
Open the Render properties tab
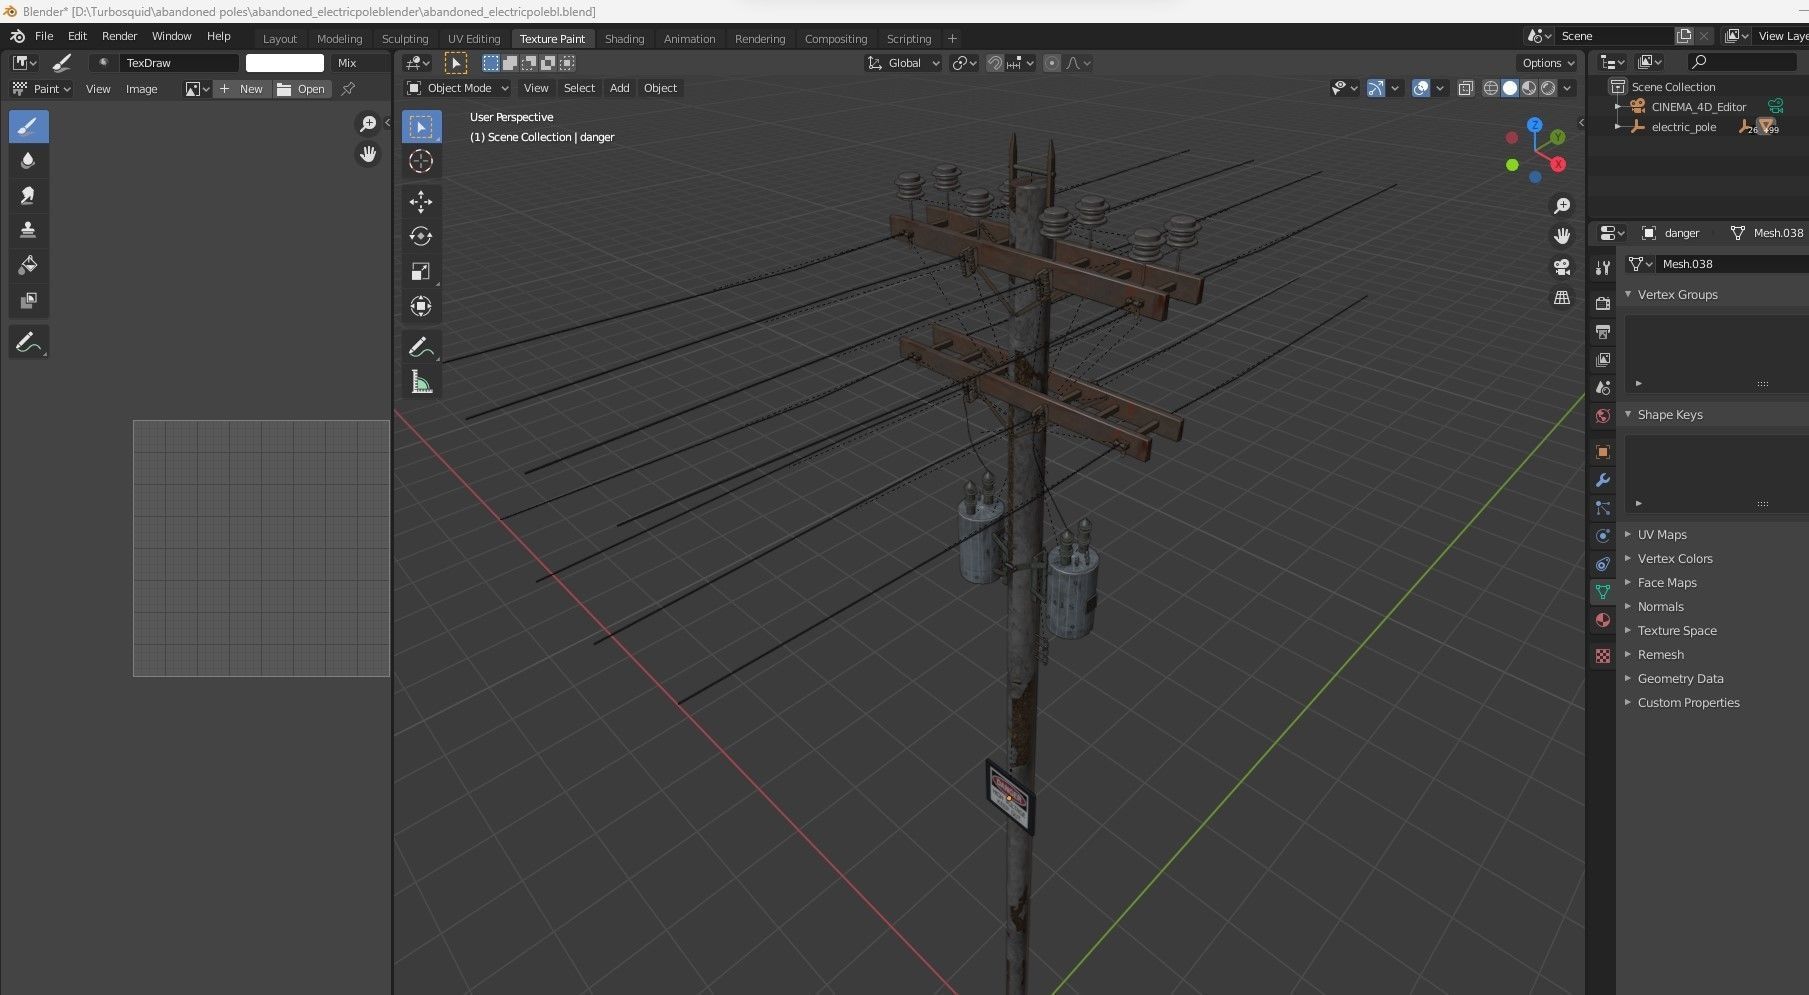click(x=1603, y=303)
